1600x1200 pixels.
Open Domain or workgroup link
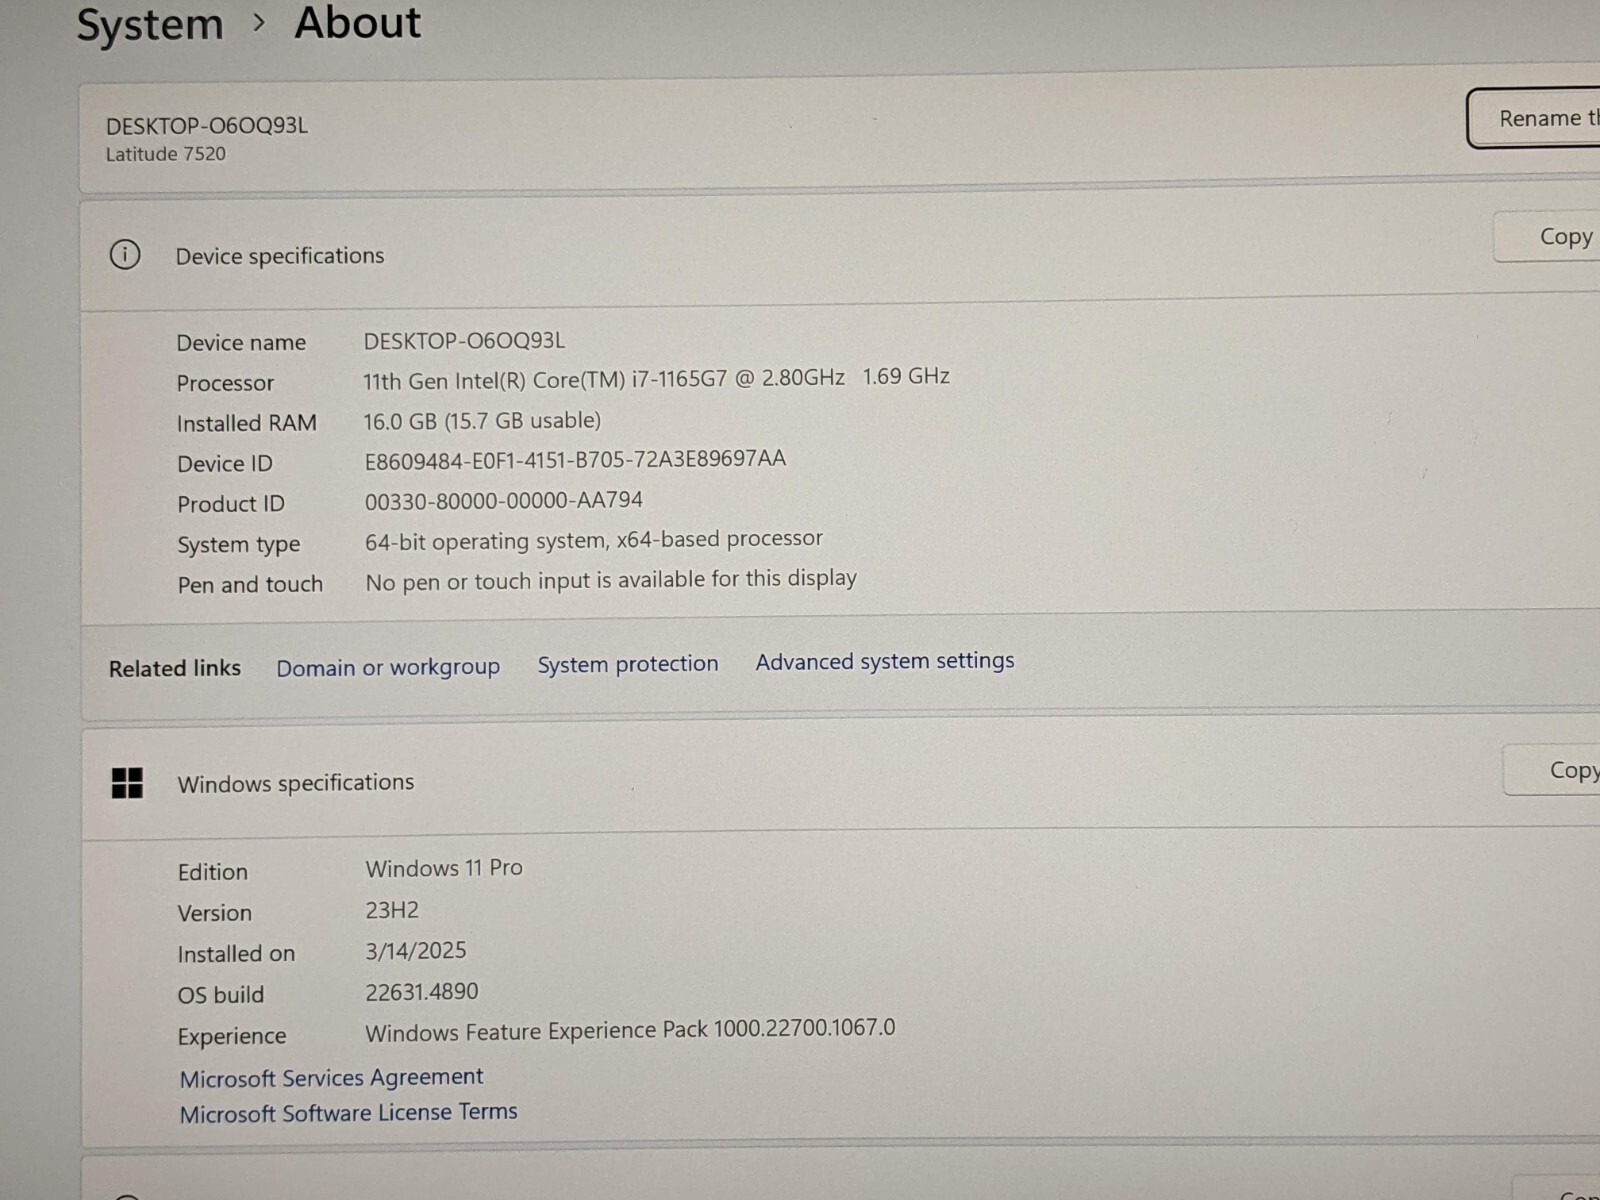pyautogui.click(x=388, y=667)
